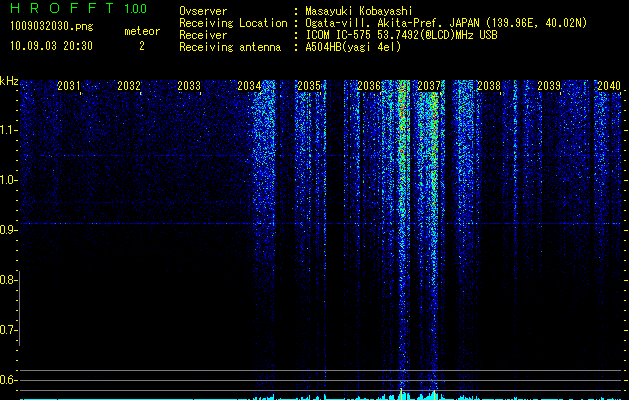Click the Receiving antenna label
Image resolution: width=629 pixels, height=400 pixels.
[230, 47]
